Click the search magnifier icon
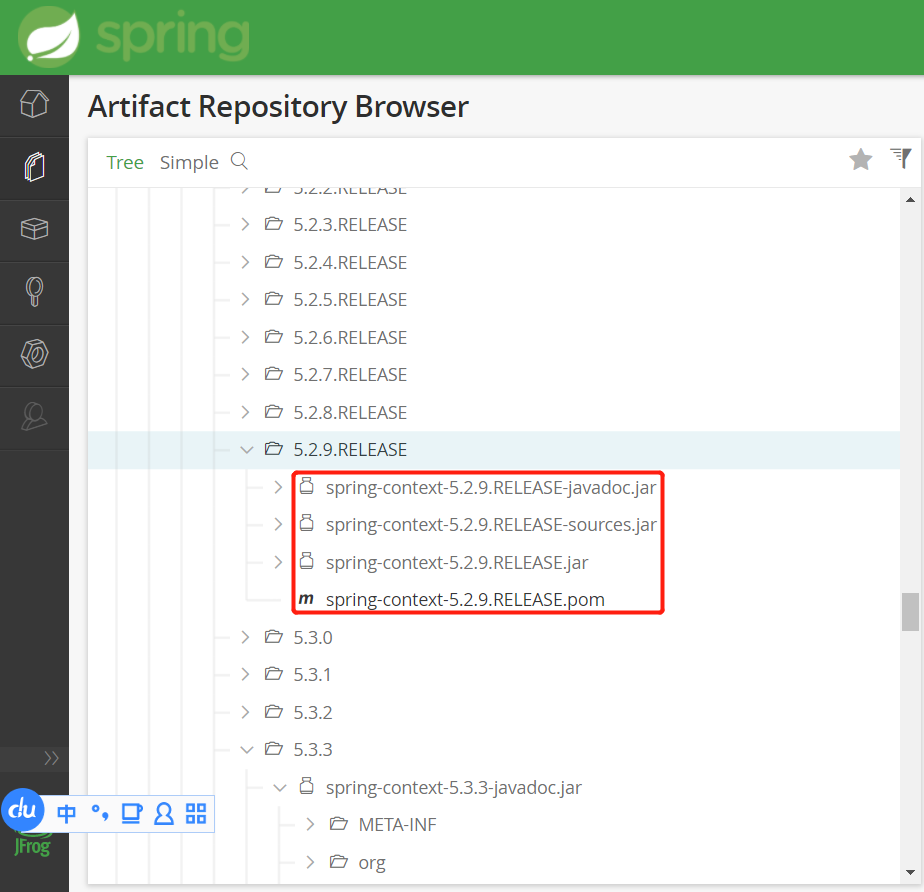The width and height of the screenshot is (924, 892). 239,161
